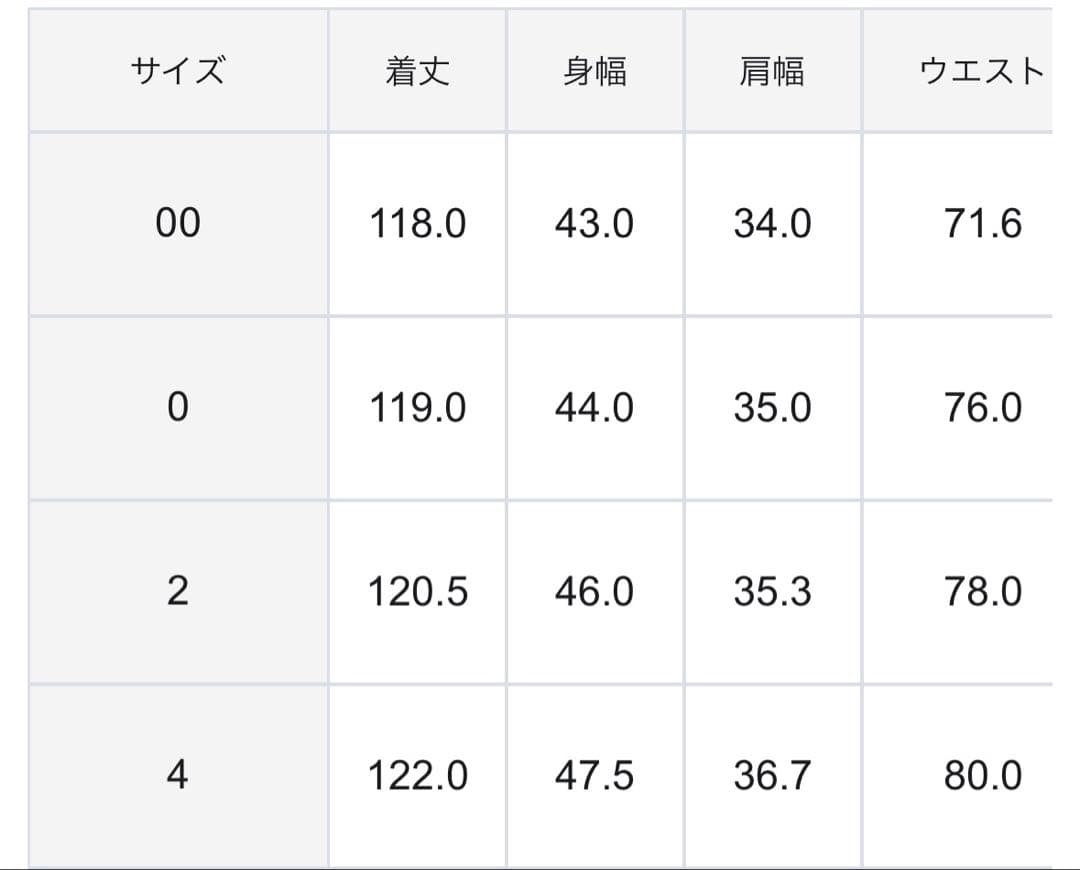The image size is (1080, 870).
Task: Click the 肩幅 column header
Action: click(x=772, y=72)
